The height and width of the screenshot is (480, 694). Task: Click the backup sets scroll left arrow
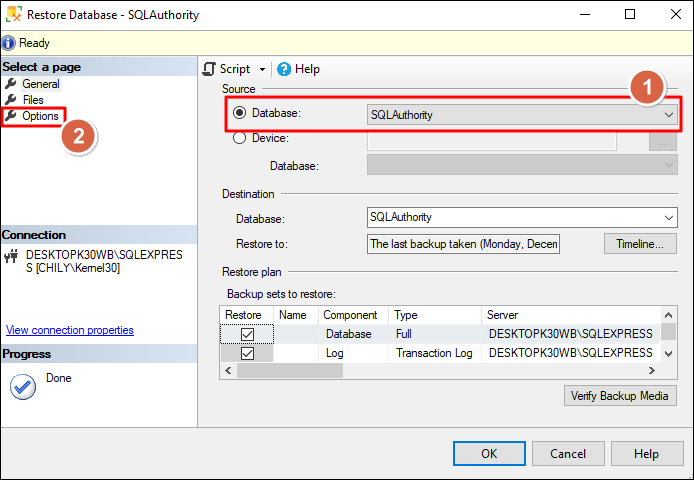pyautogui.click(x=228, y=371)
